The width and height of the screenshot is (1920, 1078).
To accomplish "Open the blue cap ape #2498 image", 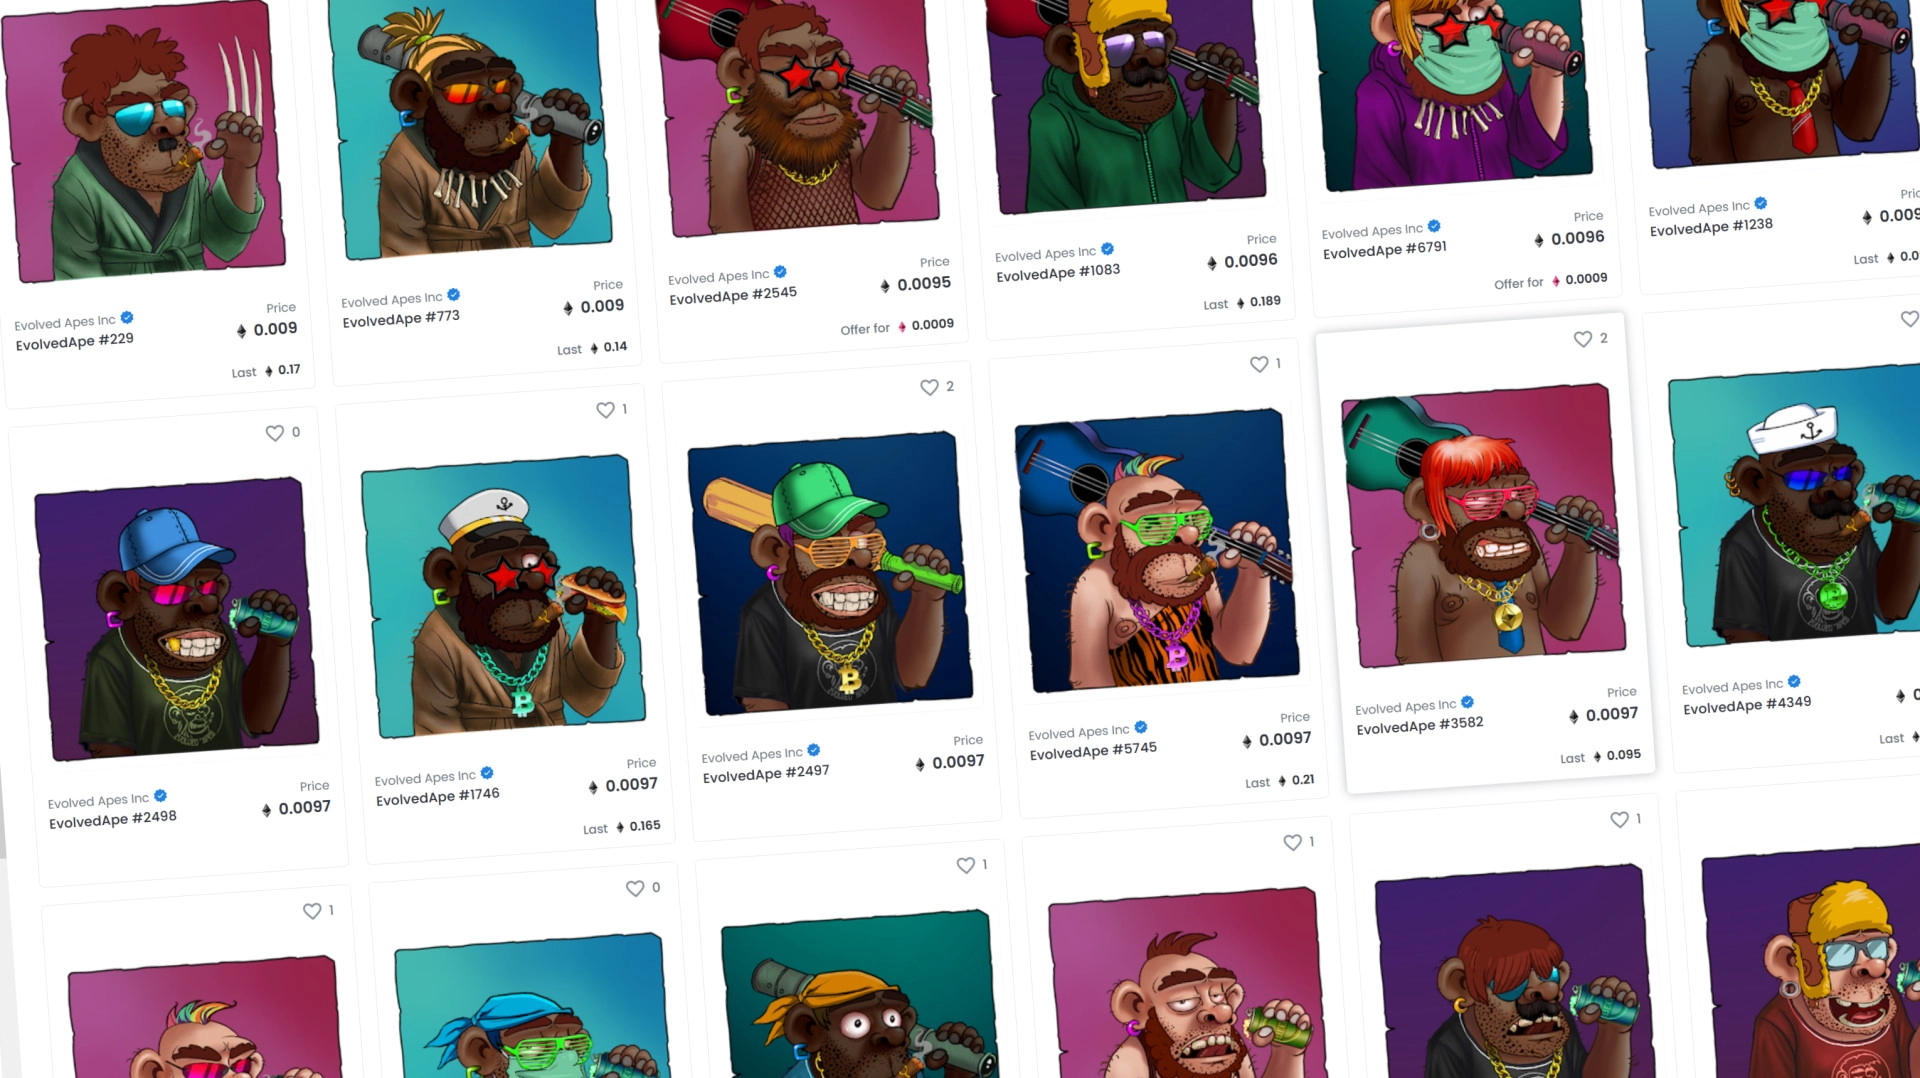I will pos(177,619).
